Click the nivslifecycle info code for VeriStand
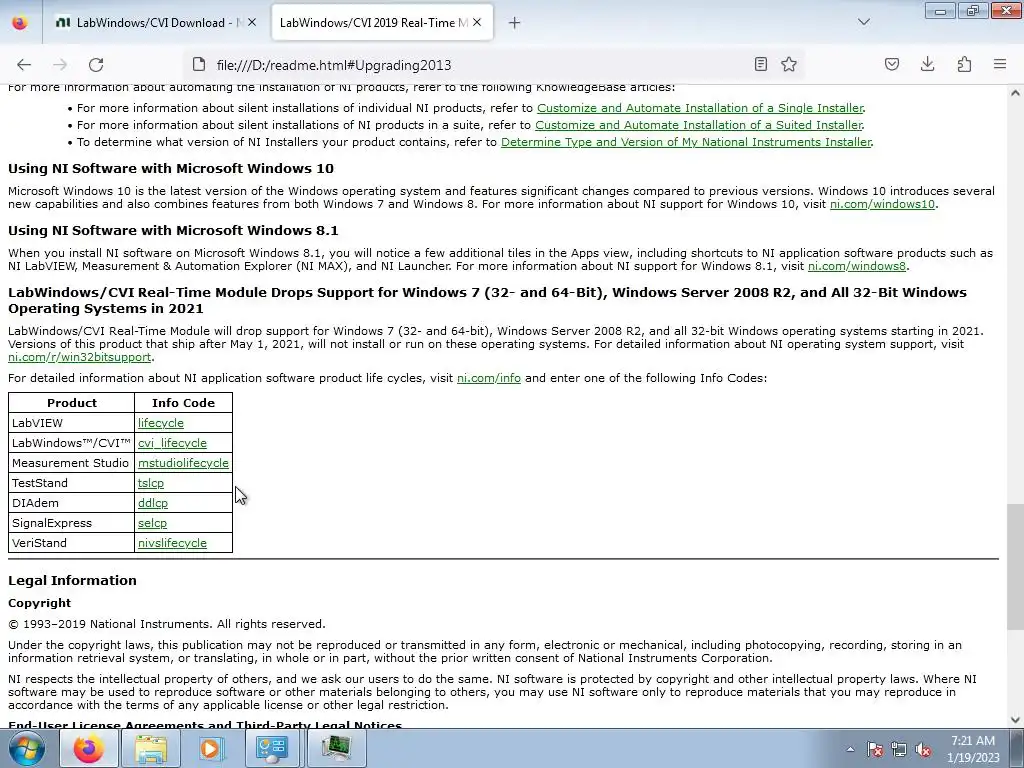 (x=172, y=543)
